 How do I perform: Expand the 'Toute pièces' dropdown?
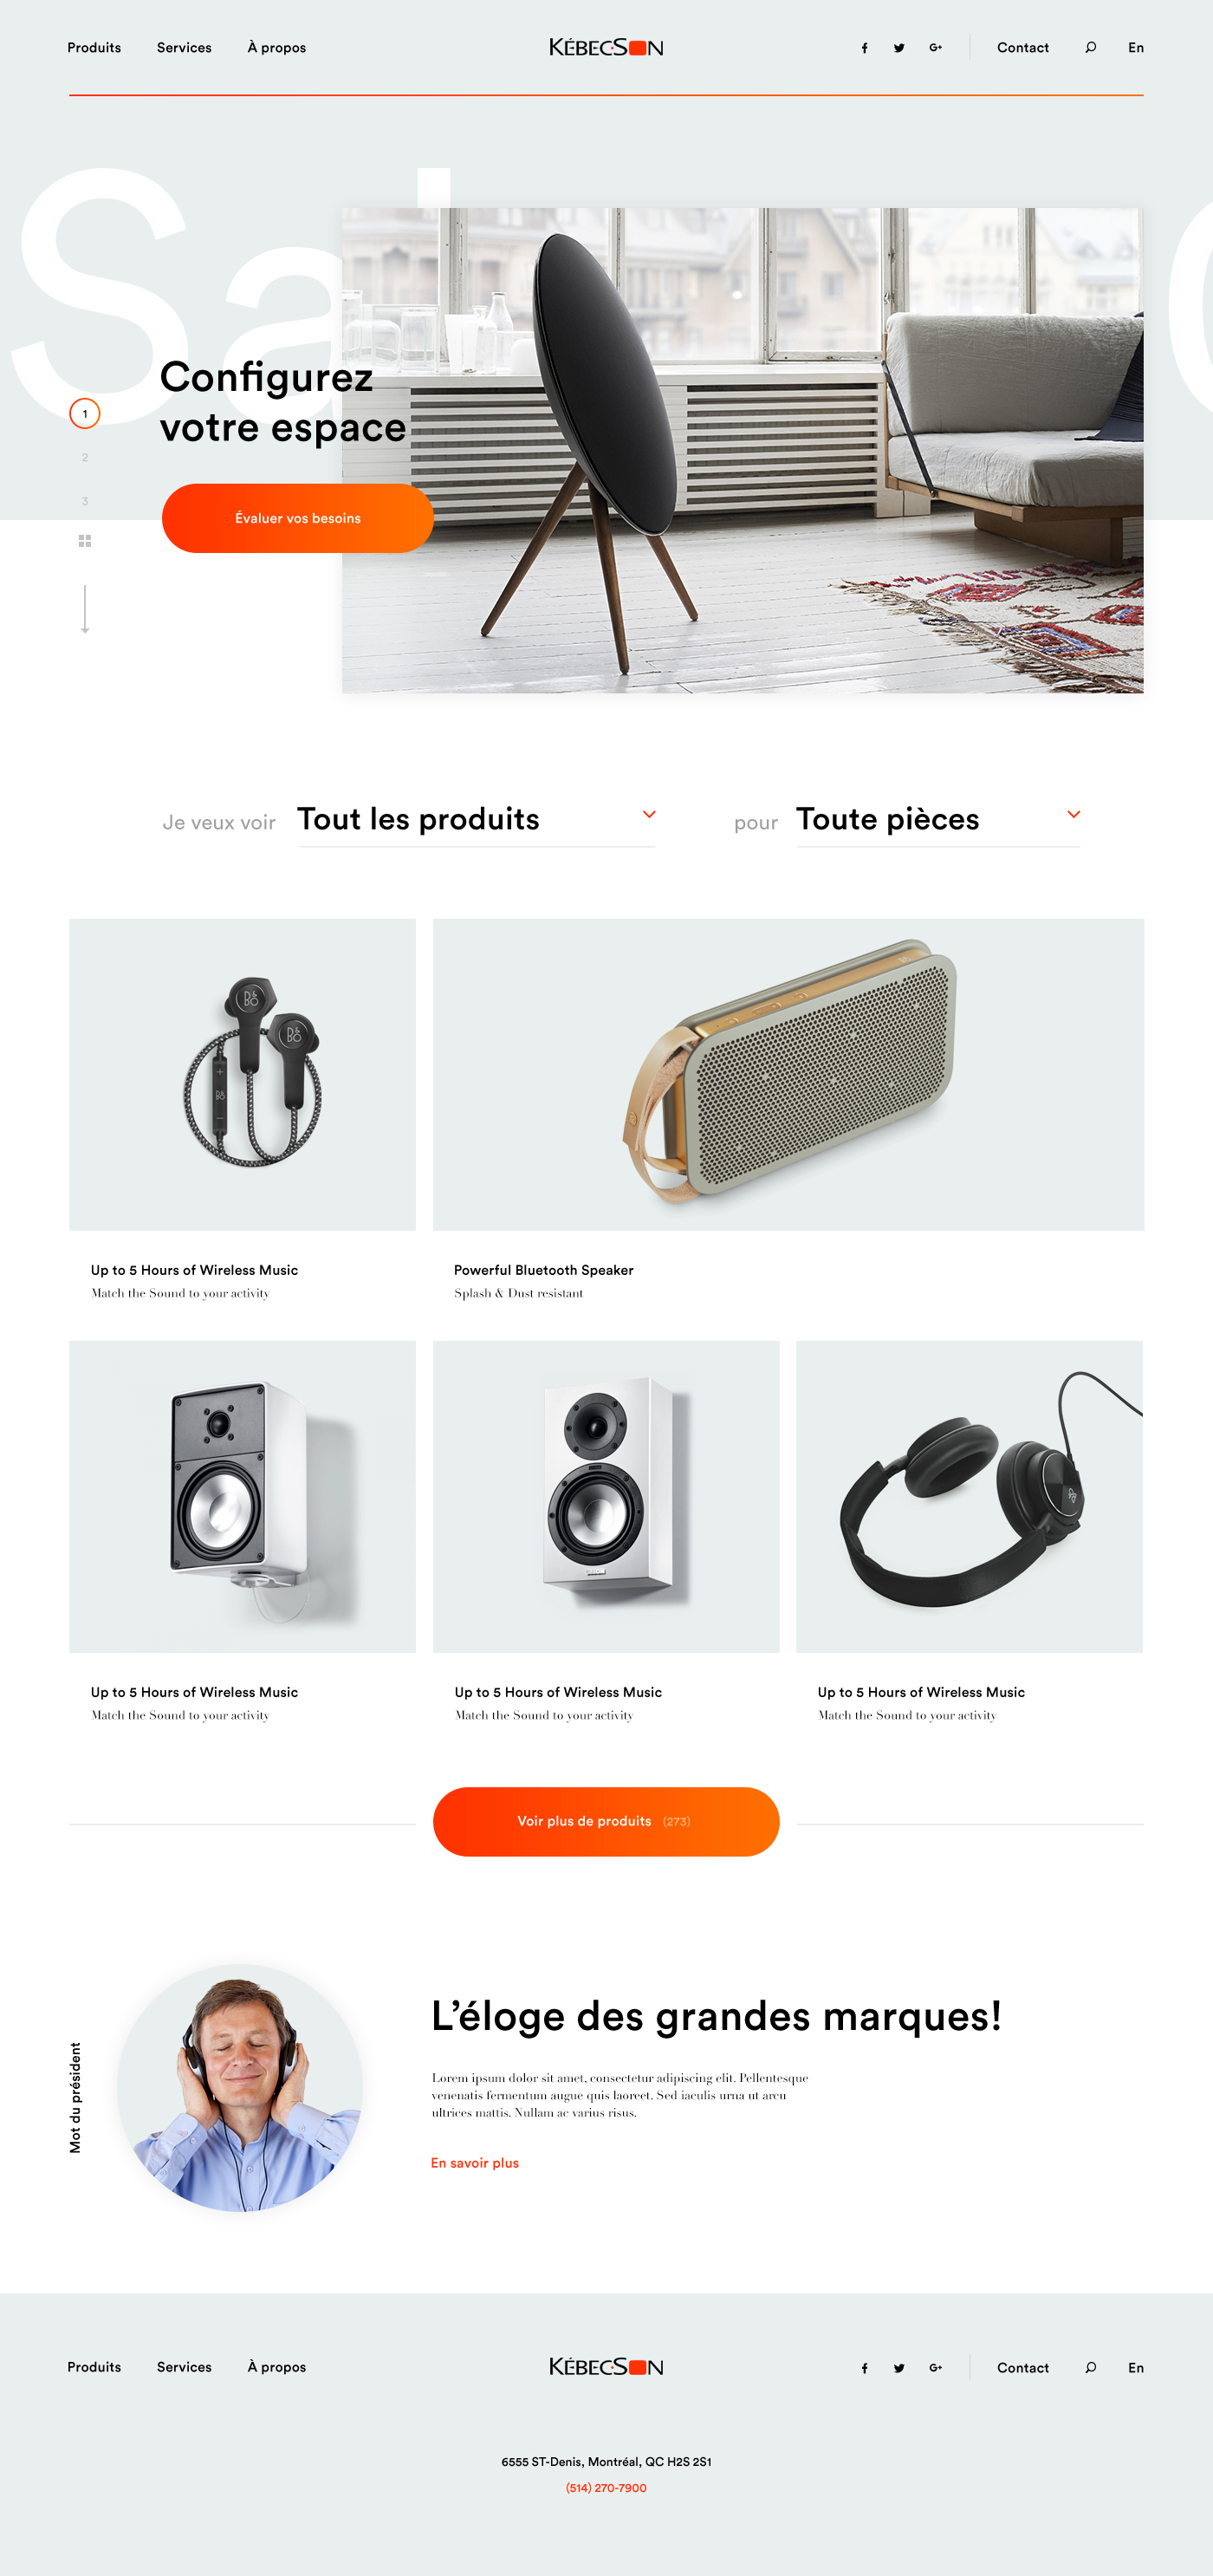point(938,820)
